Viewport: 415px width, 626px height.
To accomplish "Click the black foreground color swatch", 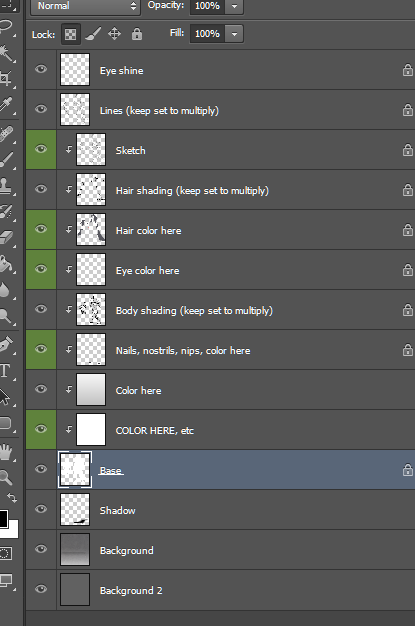I will (x=3, y=519).
